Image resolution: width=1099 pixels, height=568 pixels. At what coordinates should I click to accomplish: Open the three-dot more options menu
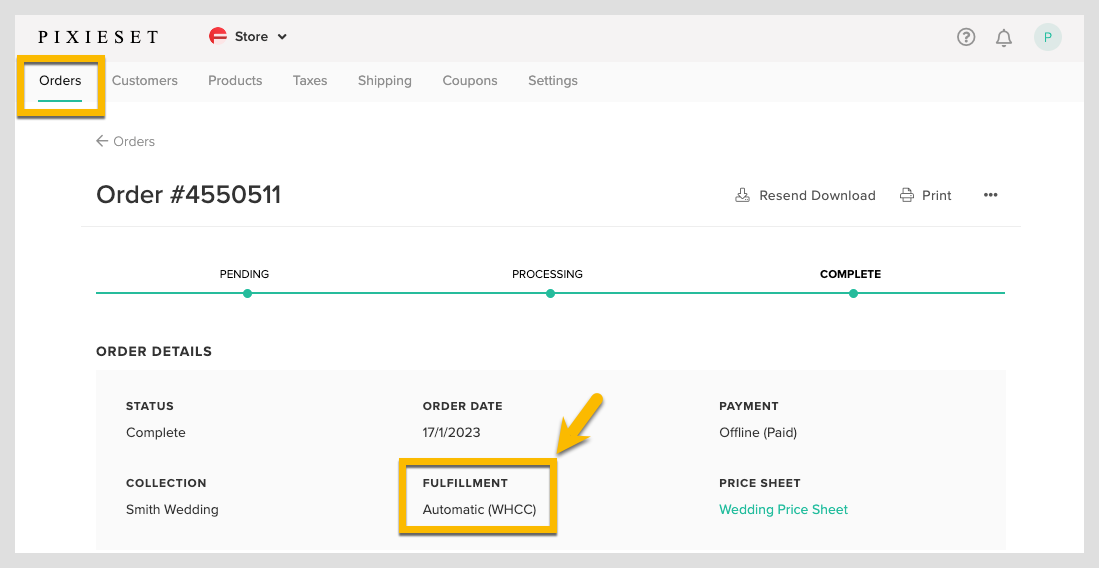tap(990, 195)
